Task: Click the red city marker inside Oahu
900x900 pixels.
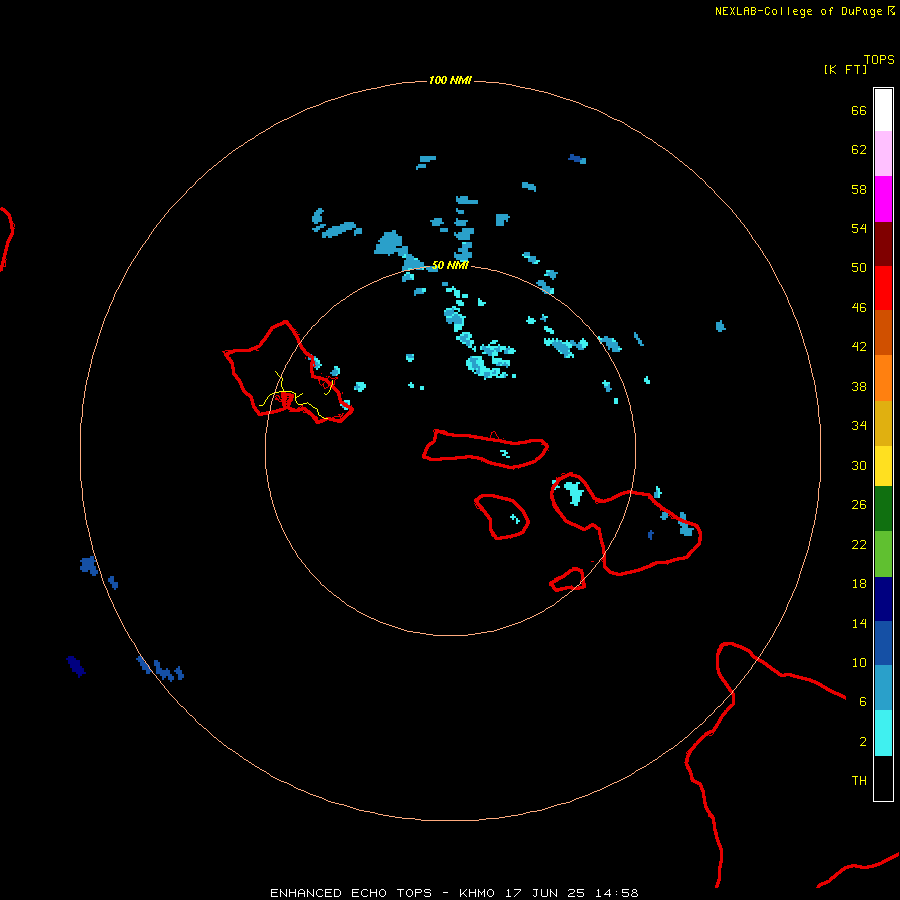Action: click(x=286, y=399)
